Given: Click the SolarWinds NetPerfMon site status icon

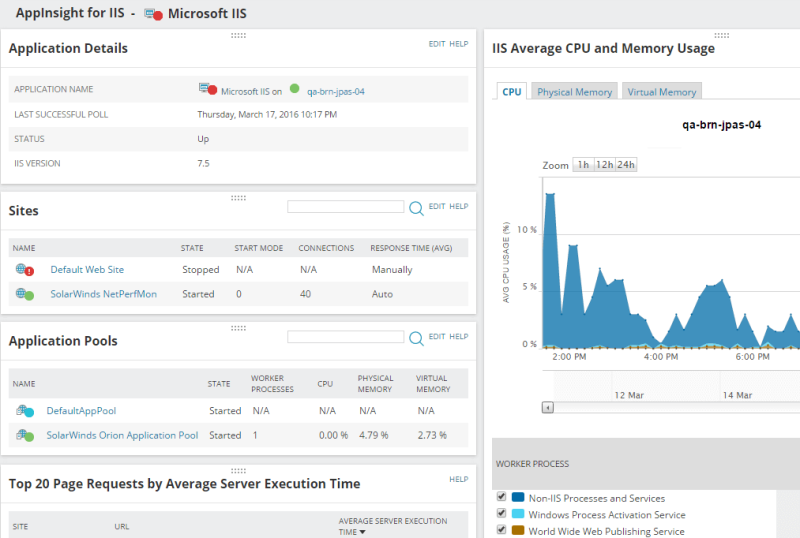Looking at the screenshot, I should click(x=24, y=294).
